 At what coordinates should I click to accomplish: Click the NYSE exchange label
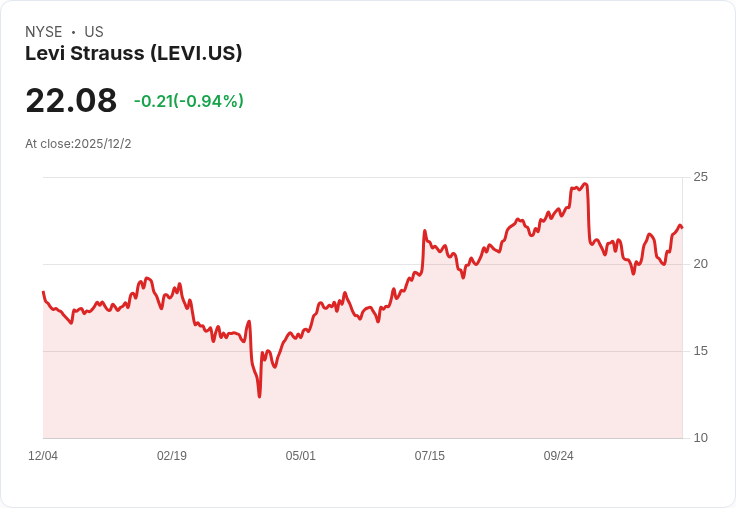(44, 32)
